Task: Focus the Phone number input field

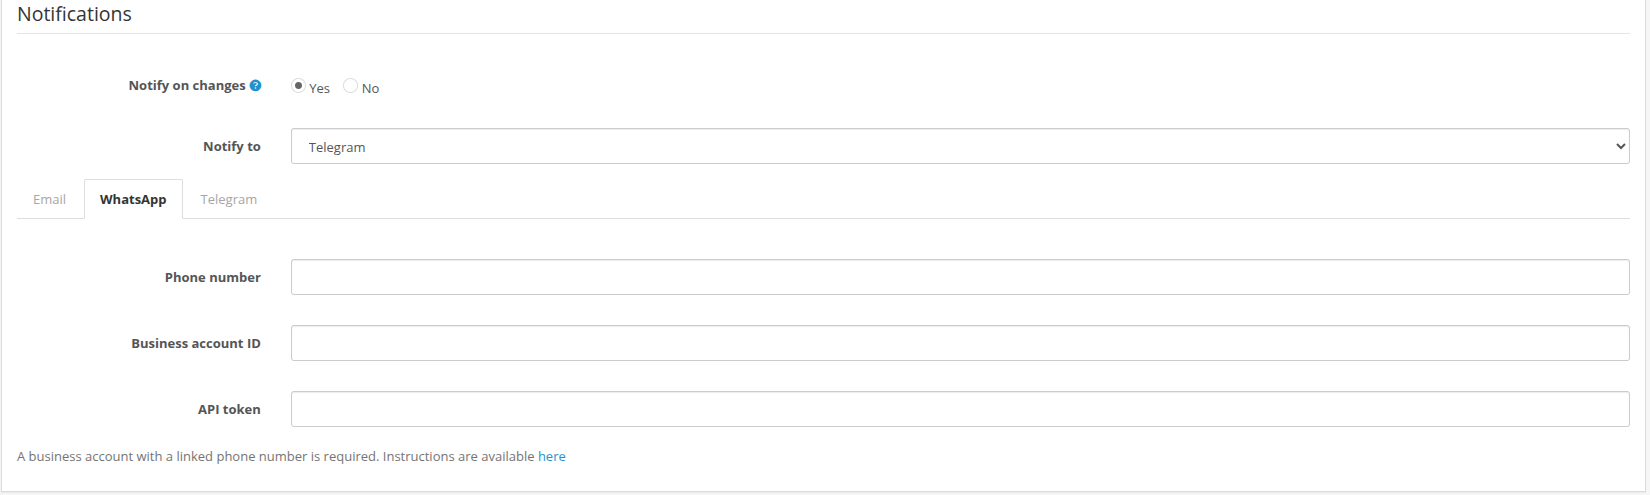Action: [x=959, y=277]
